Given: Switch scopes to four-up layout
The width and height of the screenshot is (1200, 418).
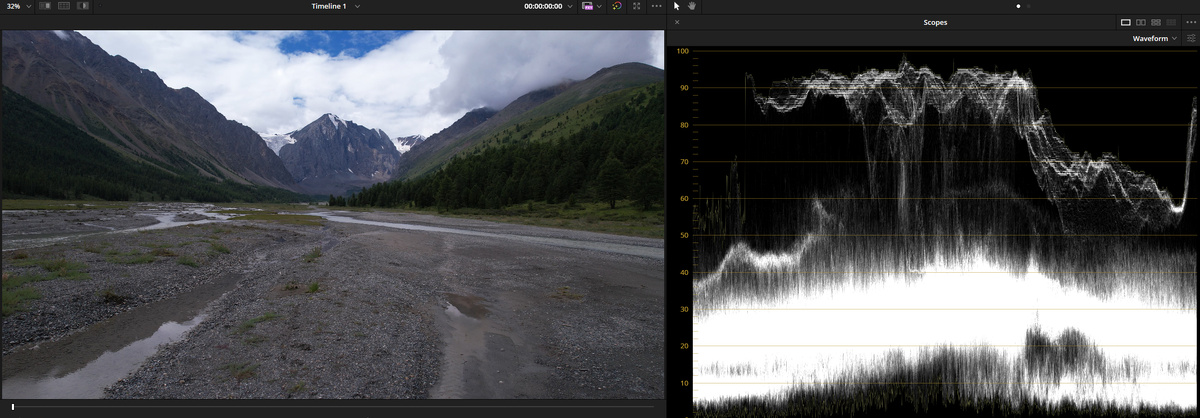Looking at the screenshot, I should point(1156,22).
